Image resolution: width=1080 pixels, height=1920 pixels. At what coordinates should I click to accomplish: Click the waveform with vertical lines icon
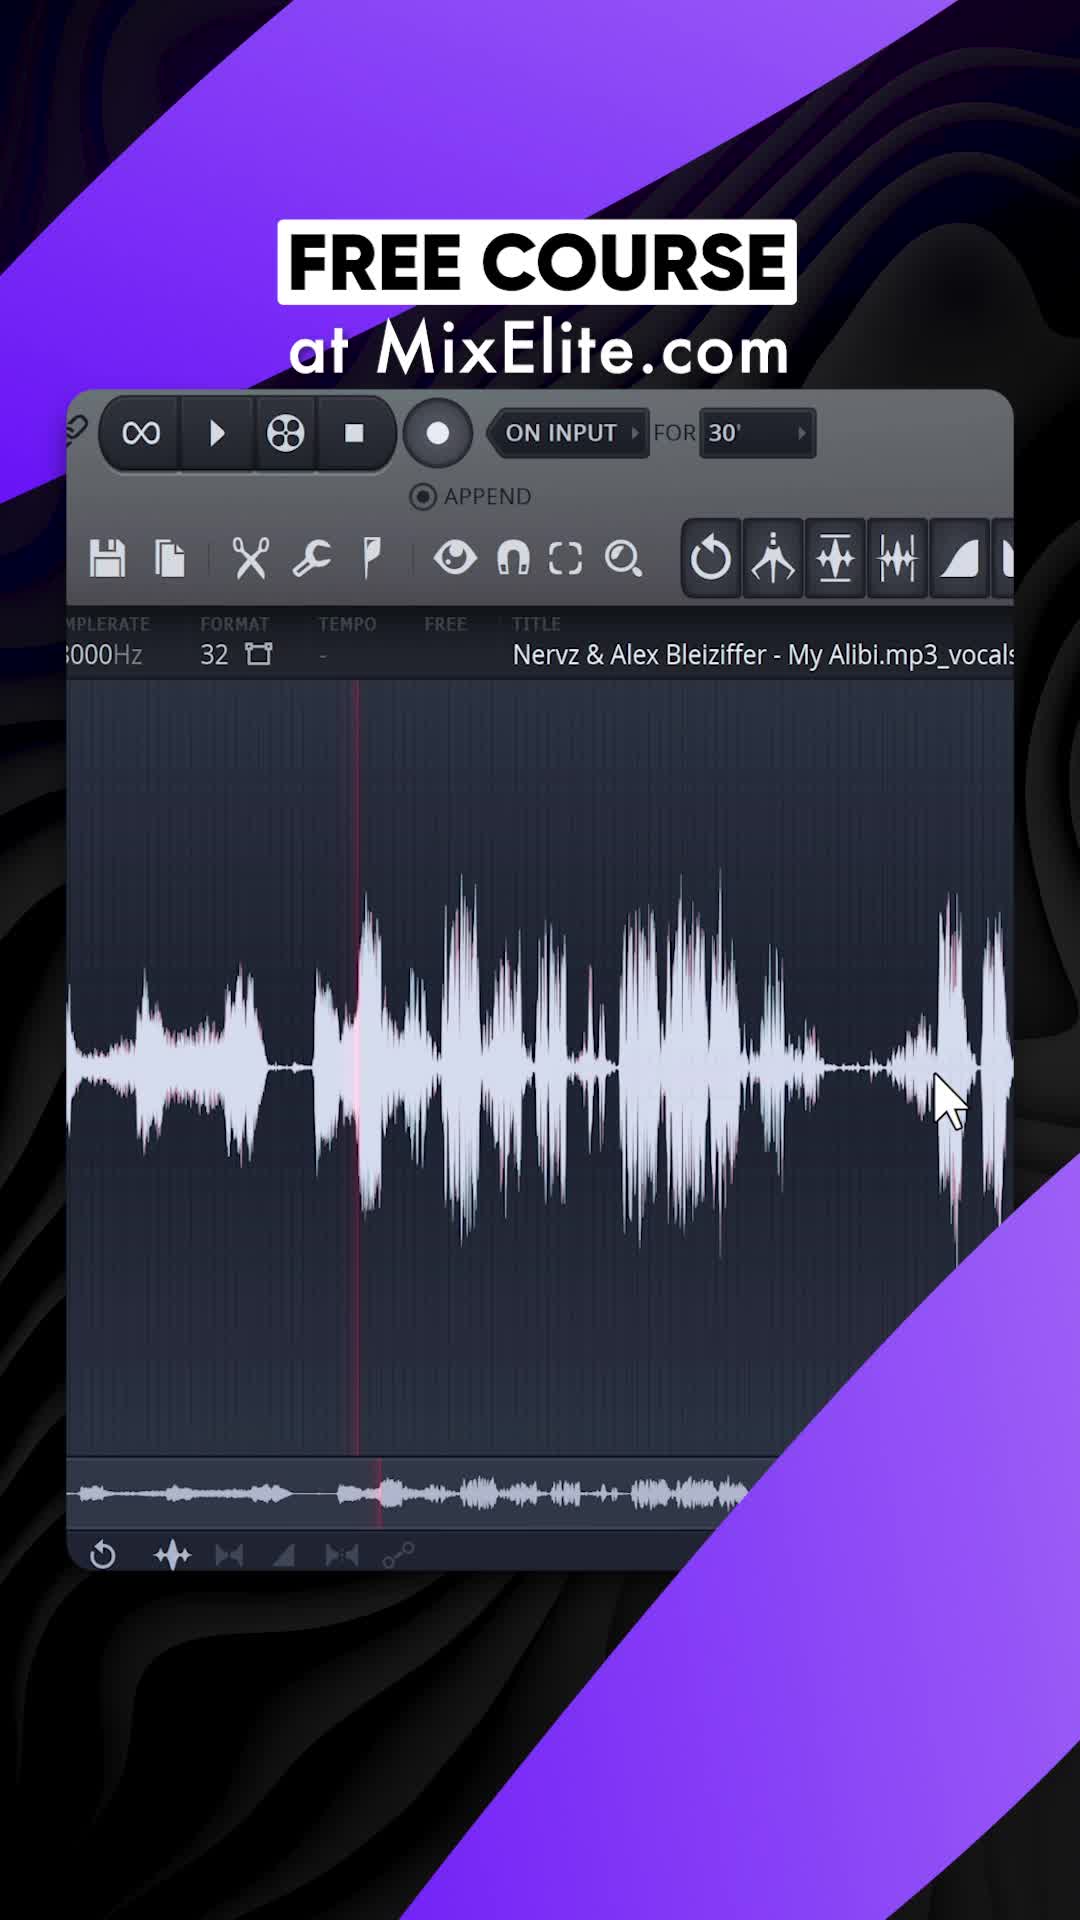click(897, 558)
